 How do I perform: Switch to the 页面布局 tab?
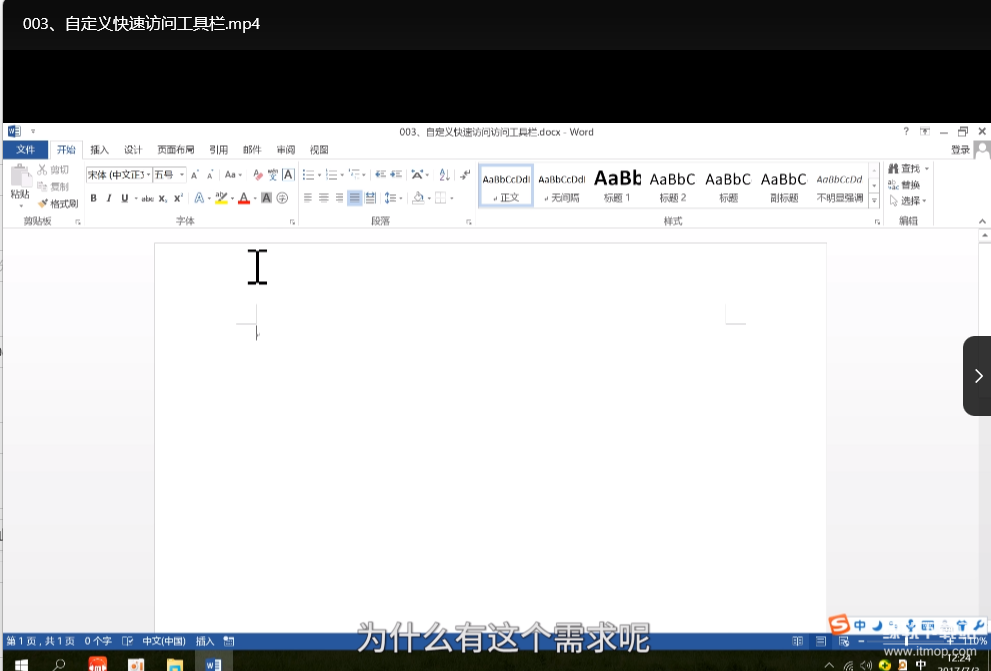pos(176,150)
